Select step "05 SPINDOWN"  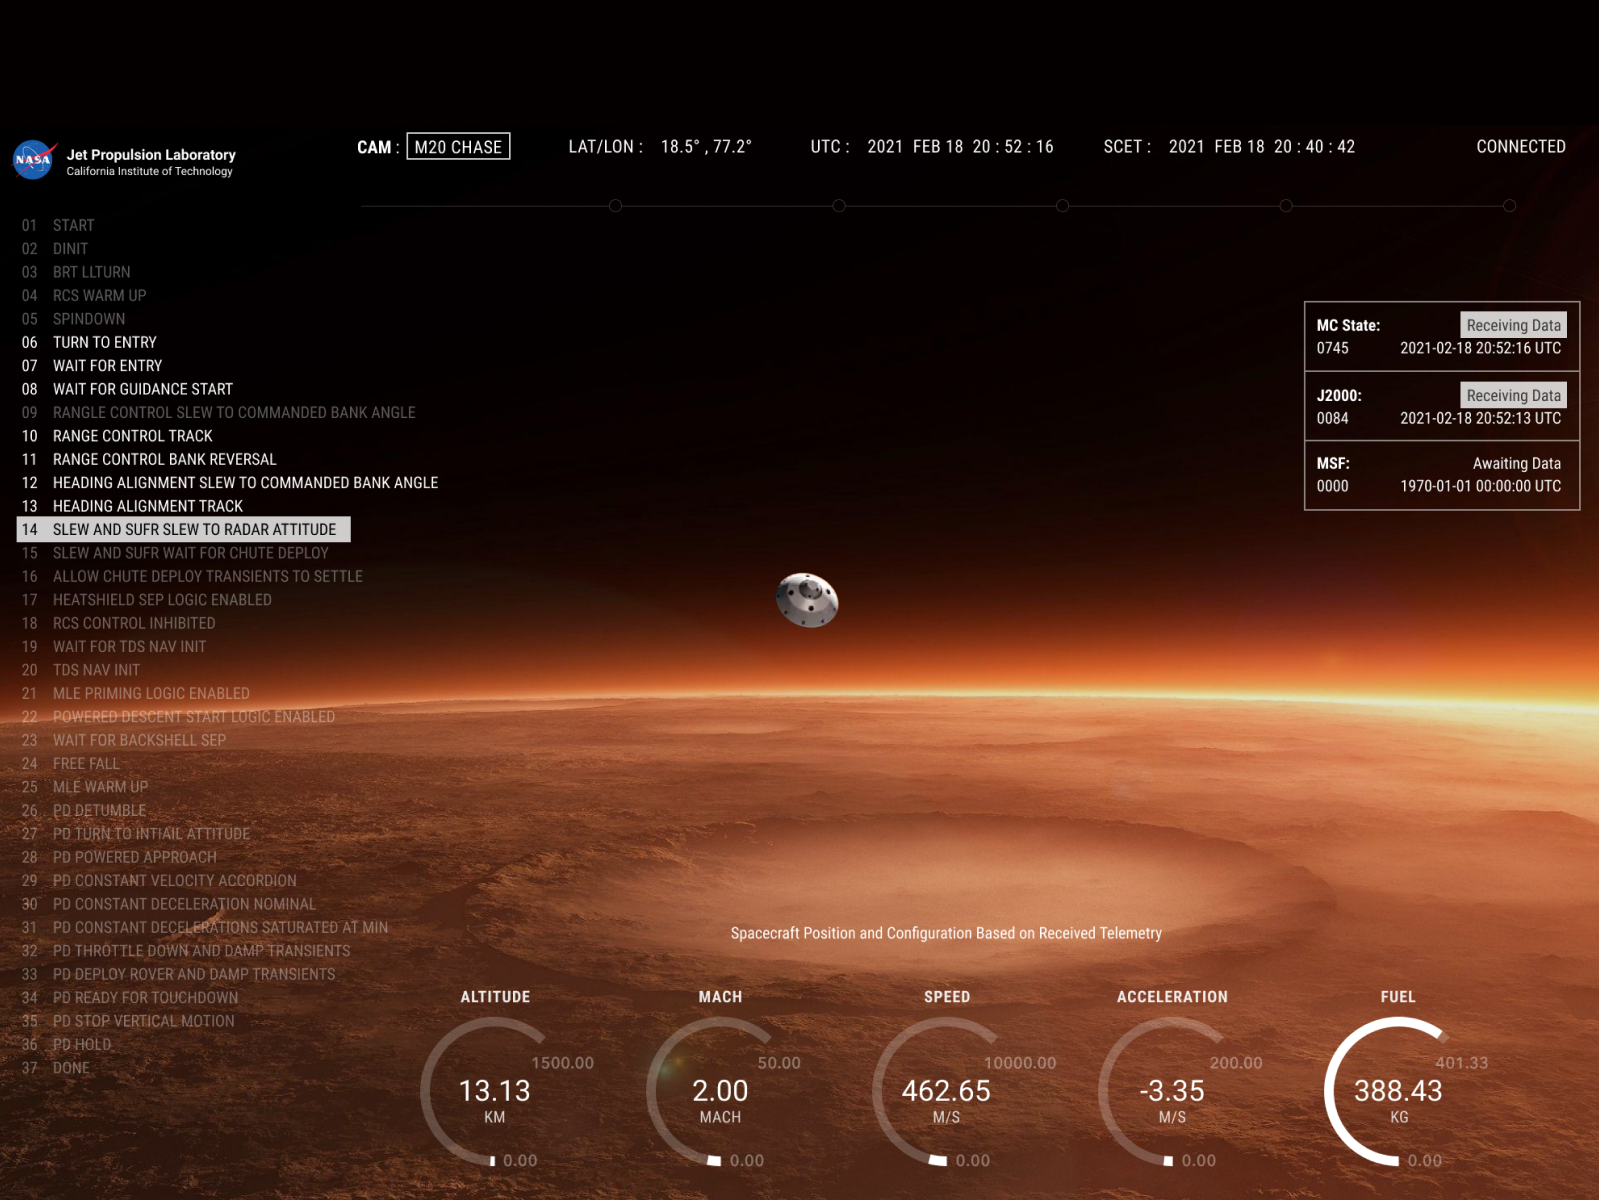click(x=73, y=319)
